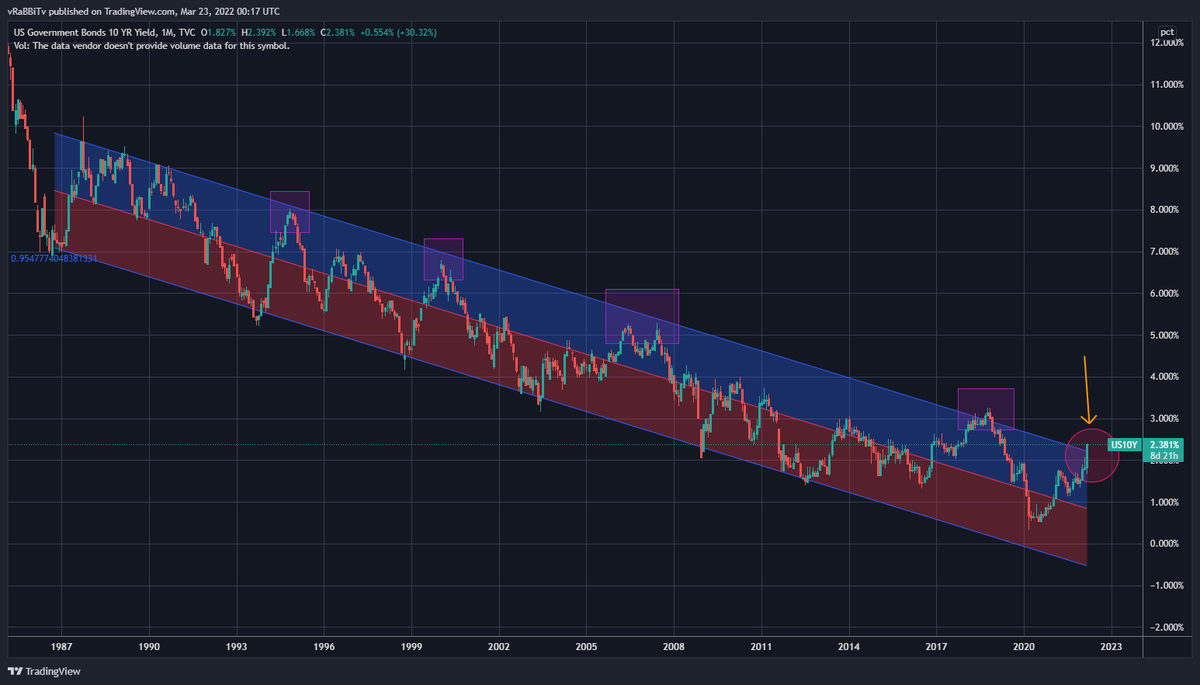Click the 11.000% price axis label

click(1165, 85)
